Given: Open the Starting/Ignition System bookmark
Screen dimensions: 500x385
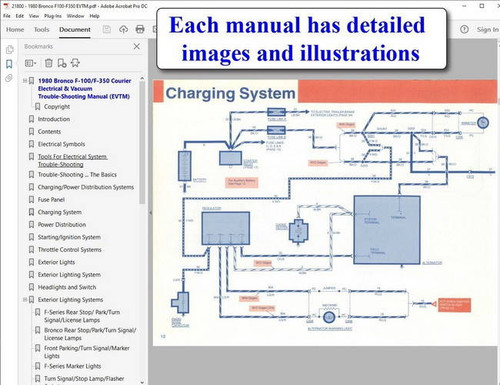Looking at the screenshot, I should [x=69, y=237].
